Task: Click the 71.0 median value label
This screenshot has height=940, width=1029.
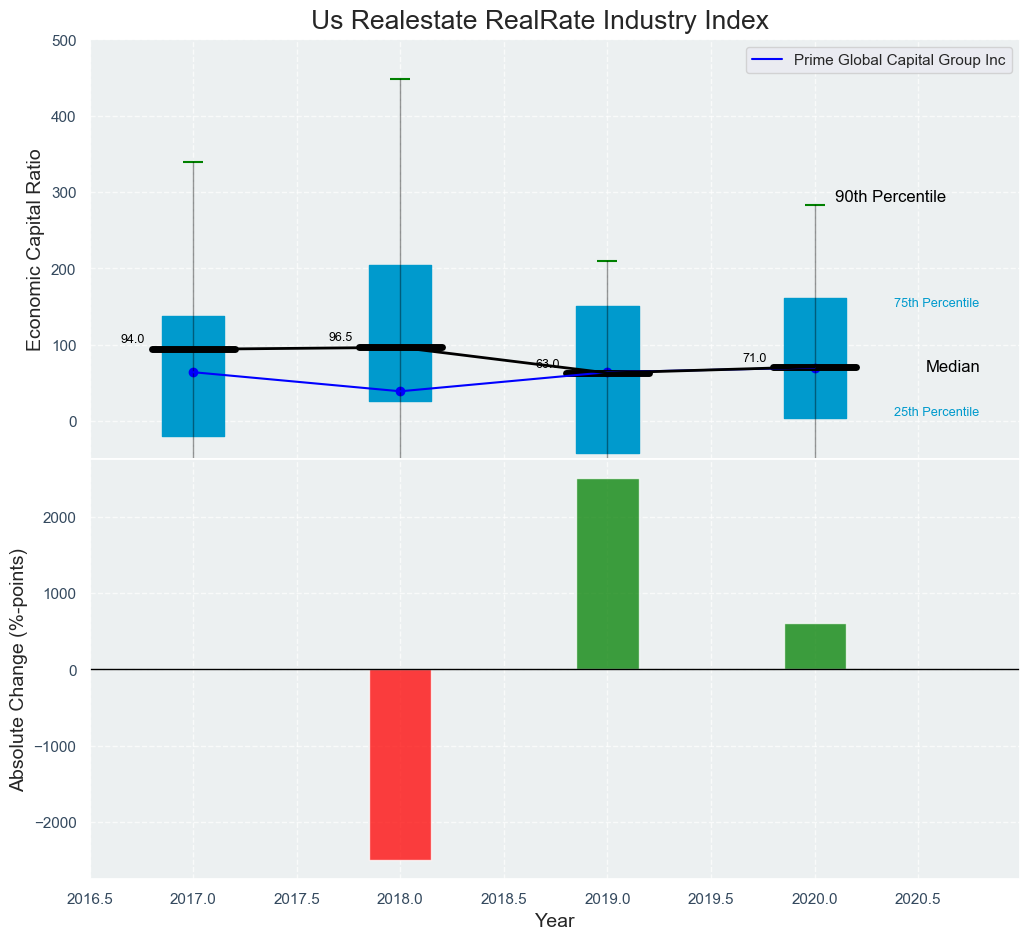Action: 754,358
